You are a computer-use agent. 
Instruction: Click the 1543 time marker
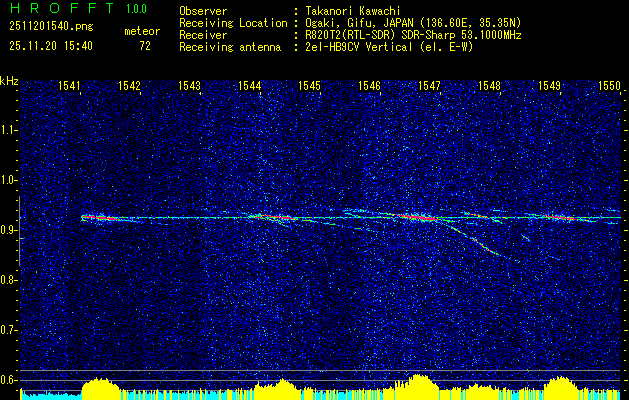189,85
